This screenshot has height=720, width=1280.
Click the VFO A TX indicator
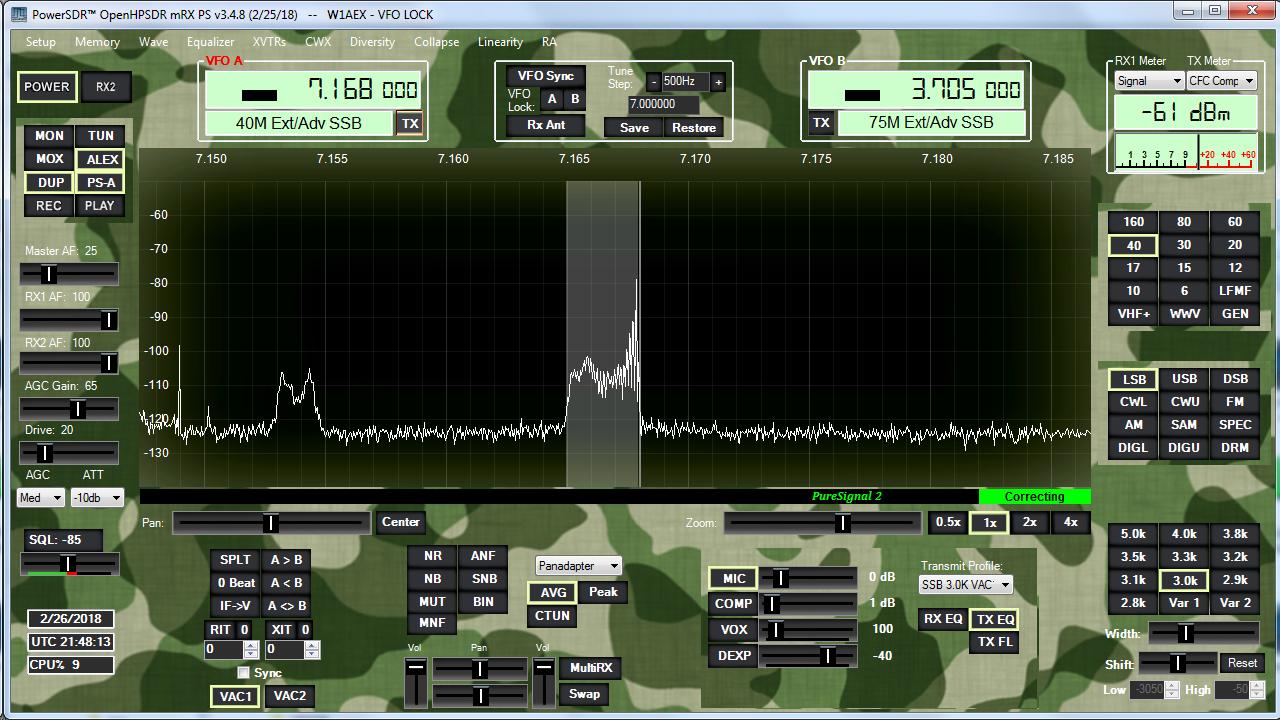click(x=410, y=123)
